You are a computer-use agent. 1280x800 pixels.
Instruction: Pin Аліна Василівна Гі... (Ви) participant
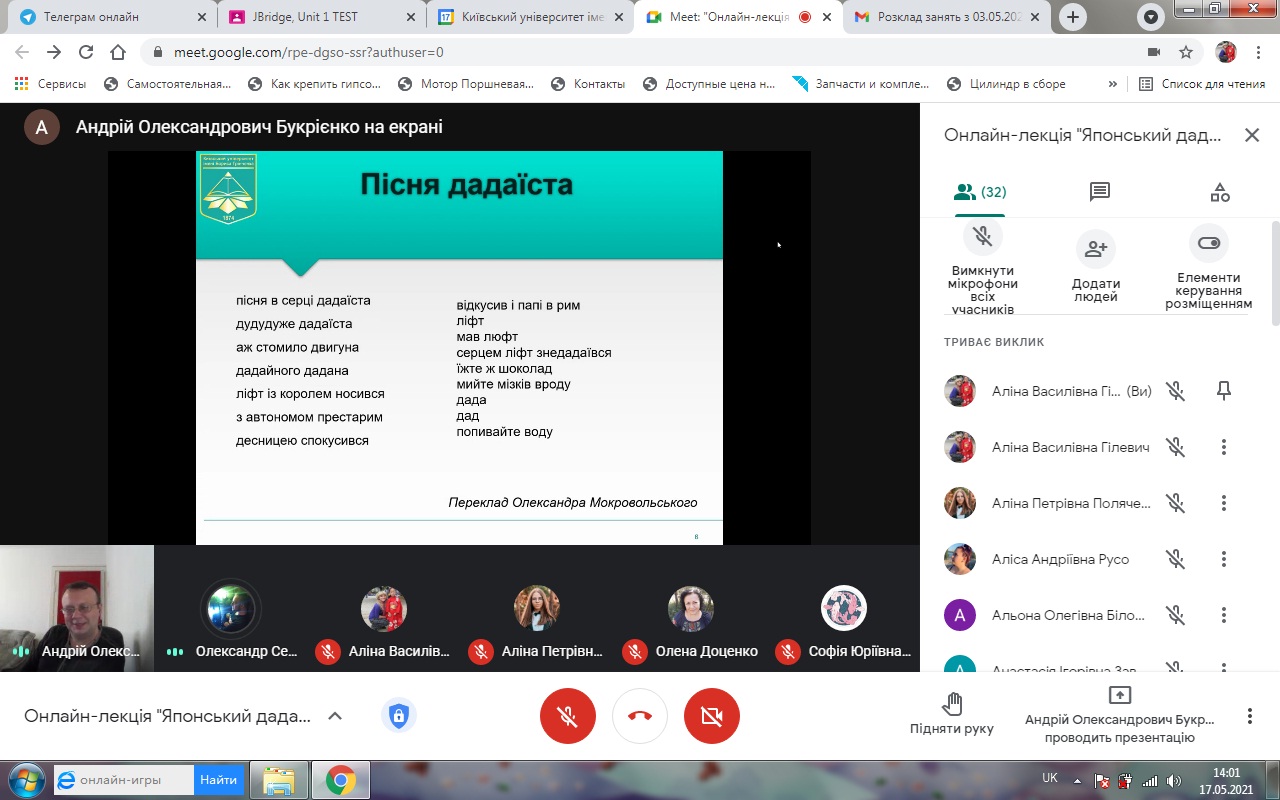point(1223,392)
